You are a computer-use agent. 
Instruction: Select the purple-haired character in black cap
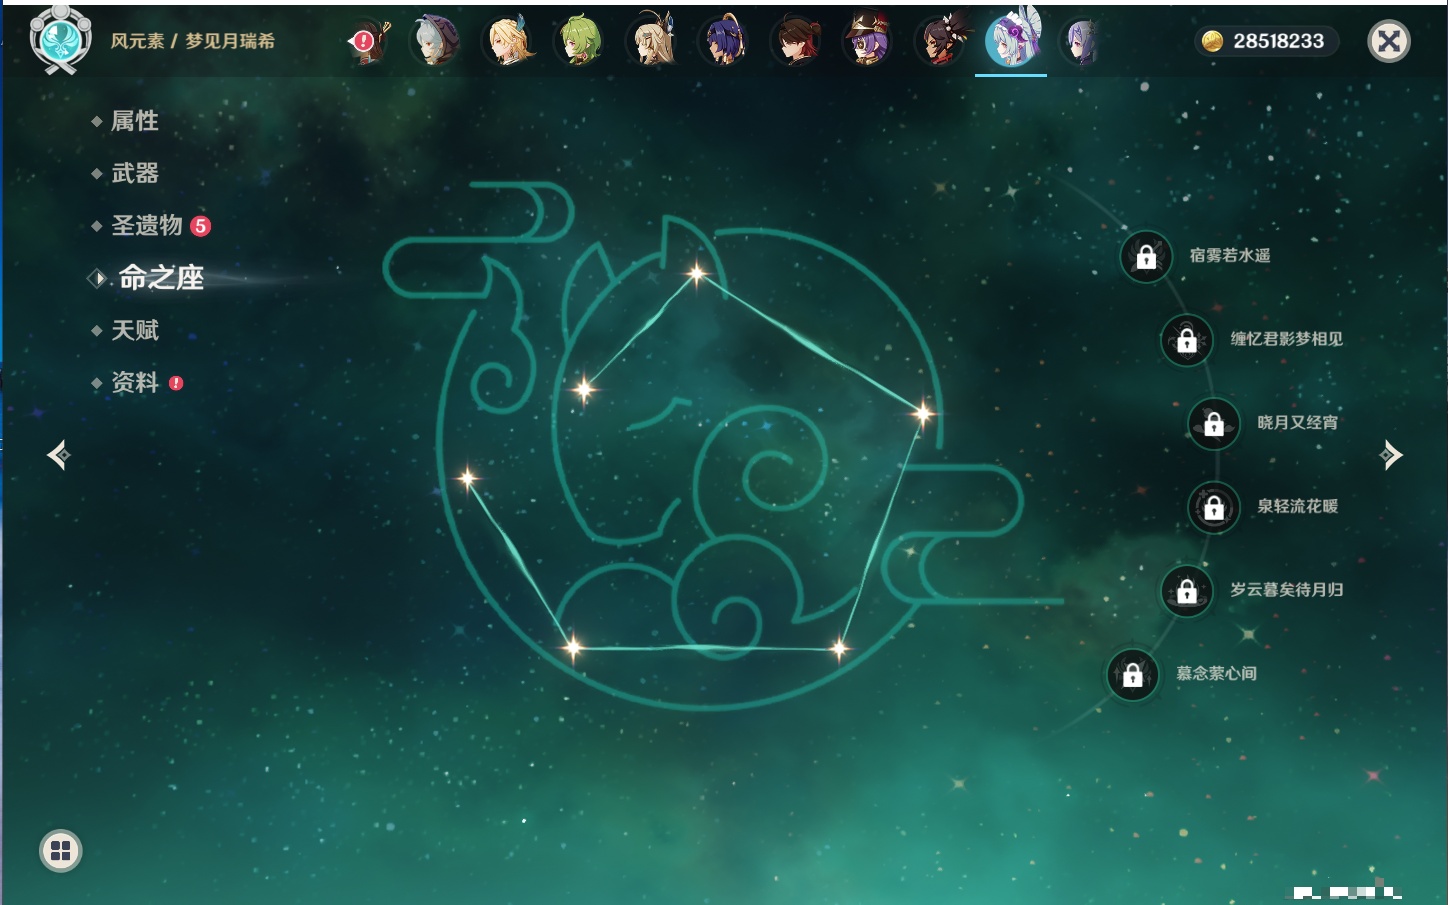868,42
